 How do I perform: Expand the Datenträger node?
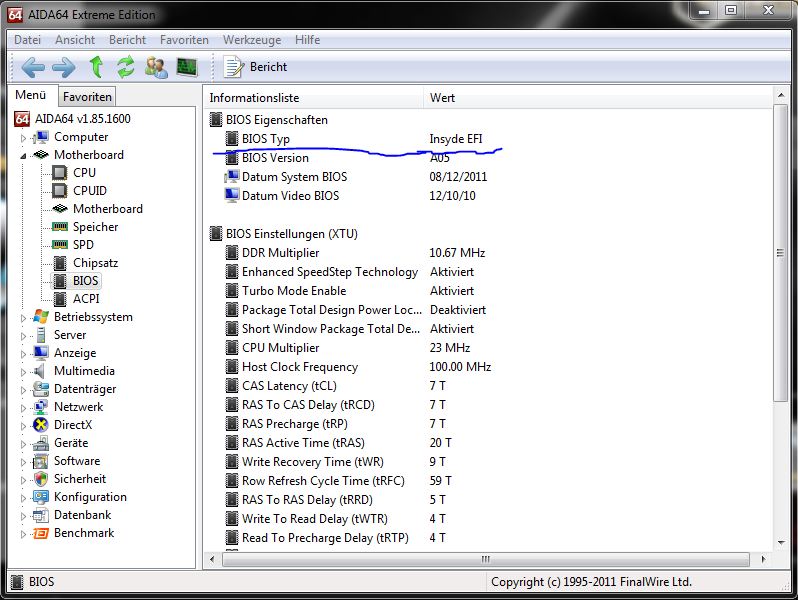[23, 390]
